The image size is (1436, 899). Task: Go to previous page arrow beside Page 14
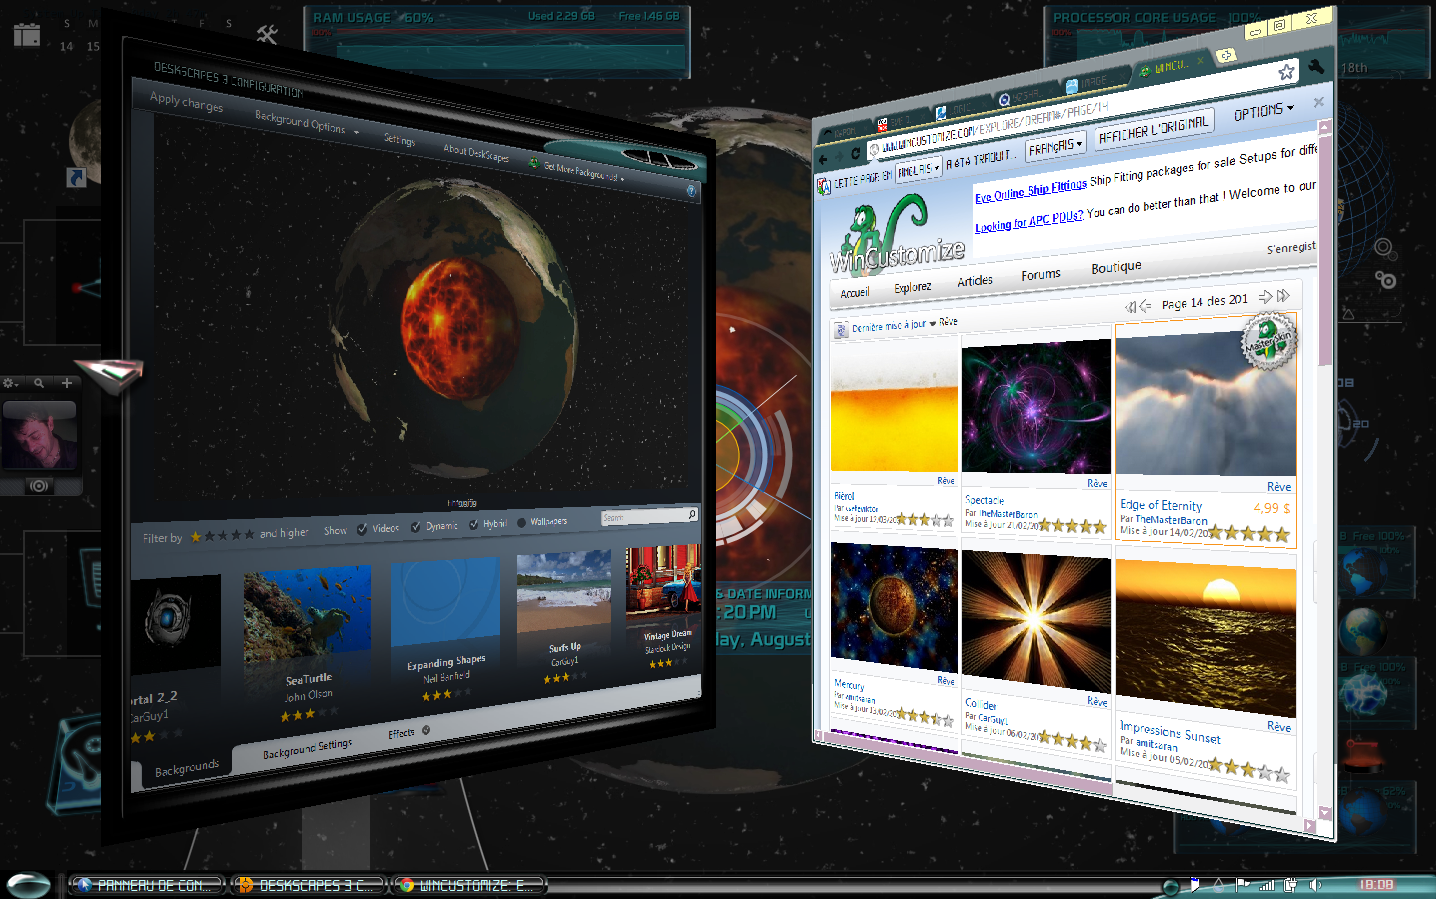(1146, 306)
